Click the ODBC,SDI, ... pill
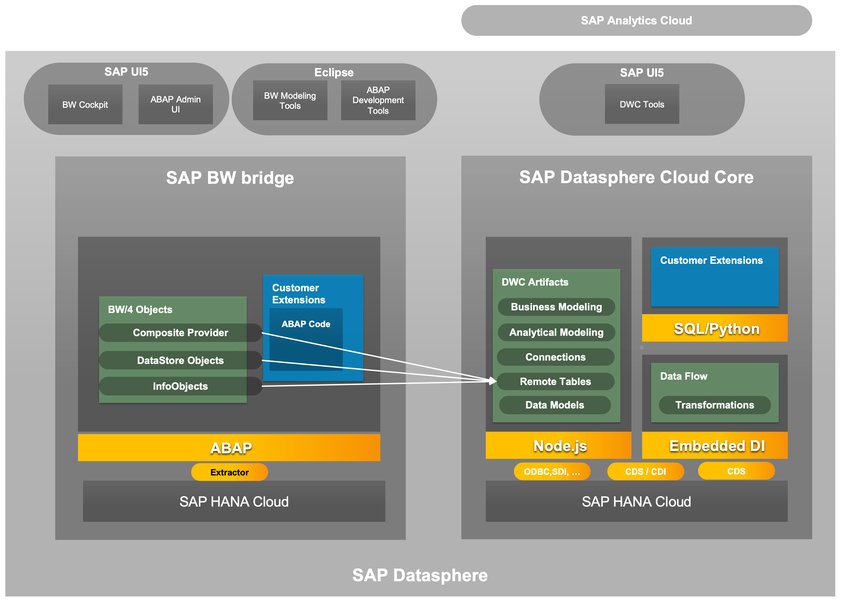Viewport: 841px width, 600px height. tap(552, 472)
